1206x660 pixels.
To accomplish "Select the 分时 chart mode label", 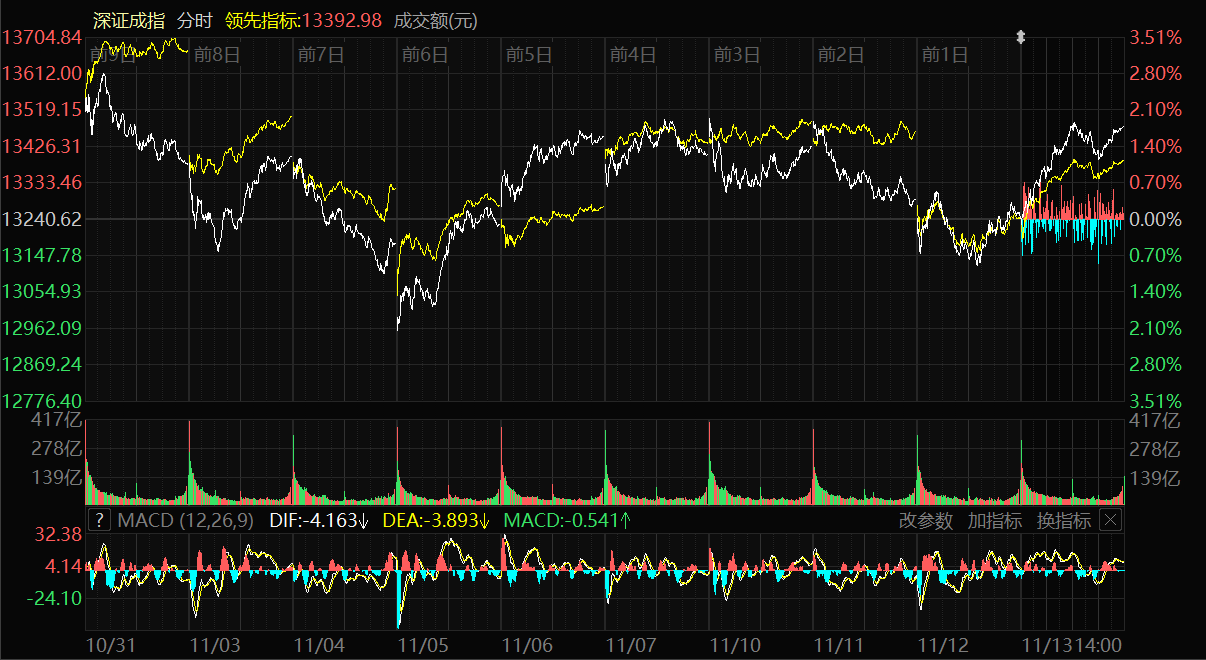I will (x=194, y=20).
